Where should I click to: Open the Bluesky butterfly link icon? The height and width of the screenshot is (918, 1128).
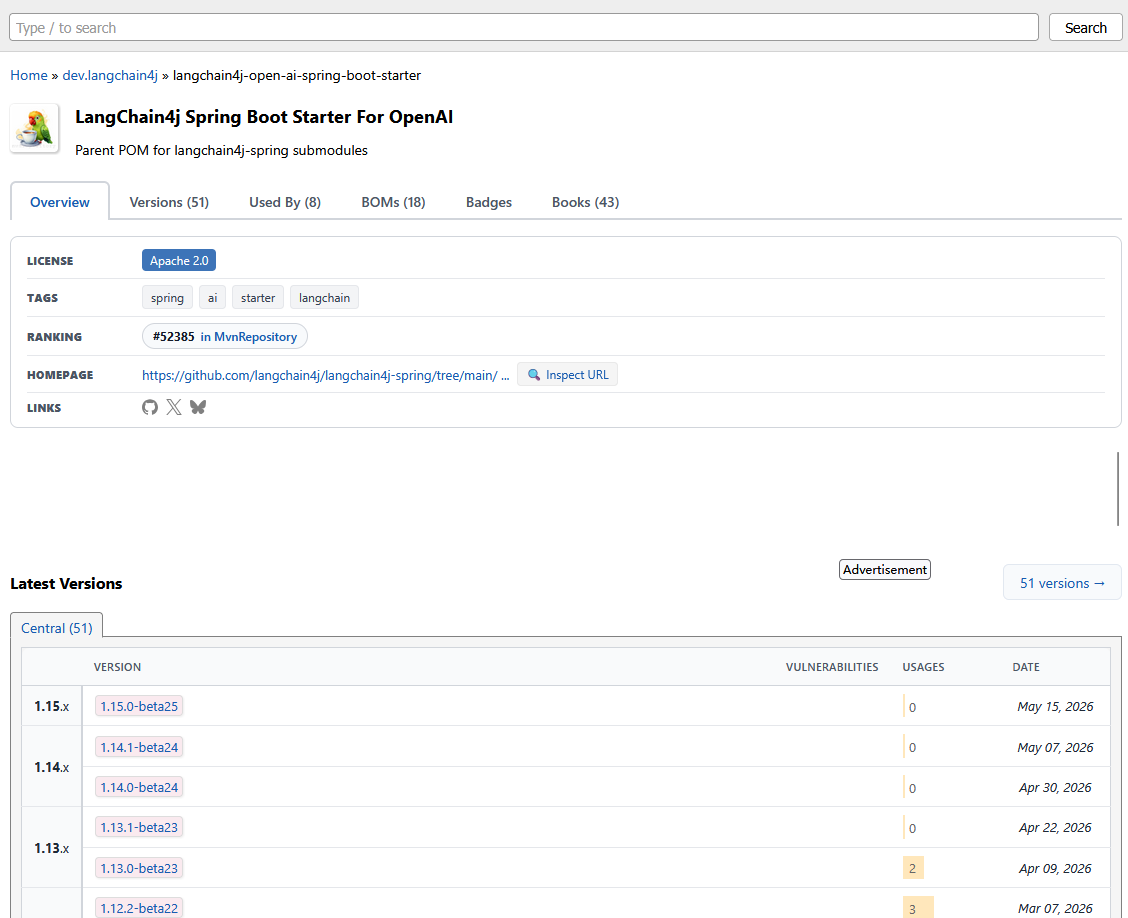[198, 407]
